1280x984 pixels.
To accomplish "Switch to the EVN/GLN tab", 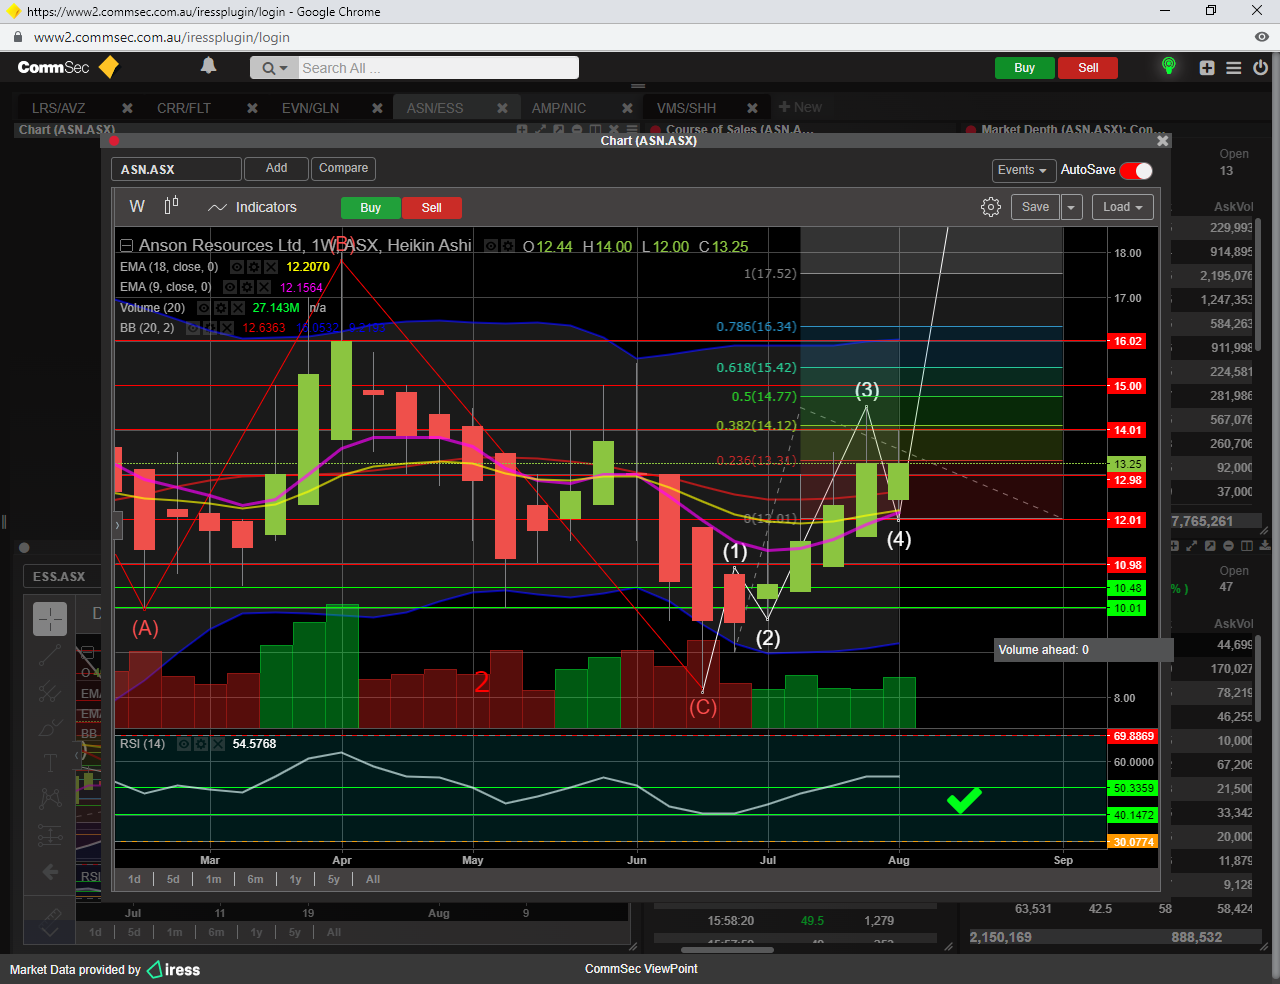I will [x=310, y=108].
